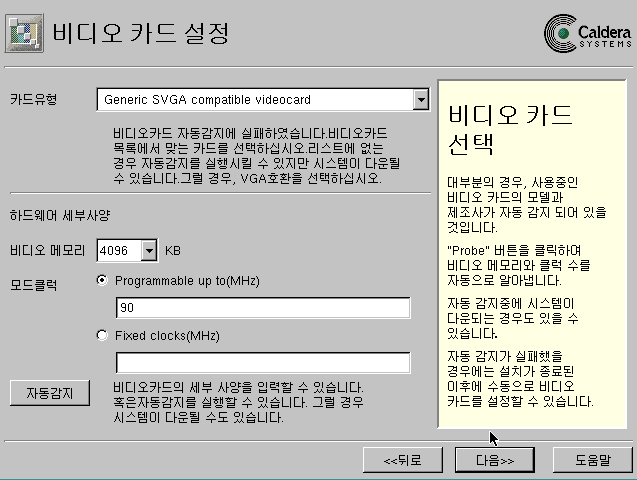Click the 비디오 카드 설정 title

[141, 33]
